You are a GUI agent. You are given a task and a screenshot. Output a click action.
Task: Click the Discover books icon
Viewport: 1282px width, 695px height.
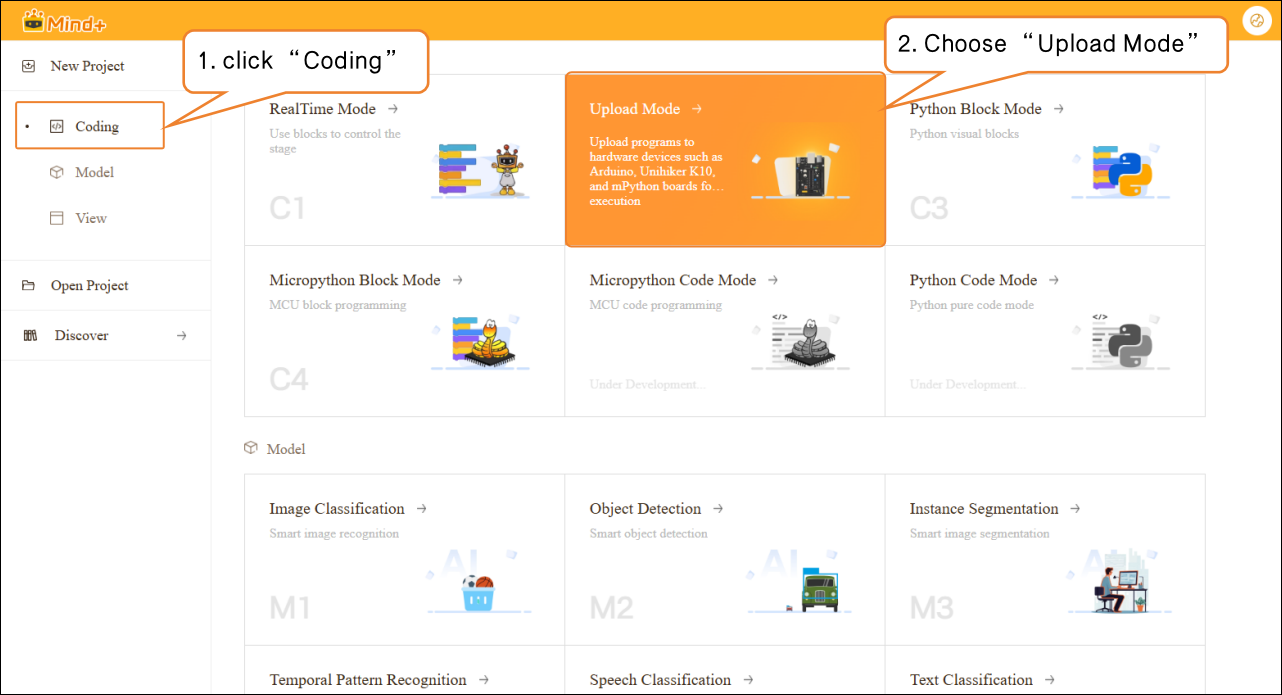coord(29,336)
